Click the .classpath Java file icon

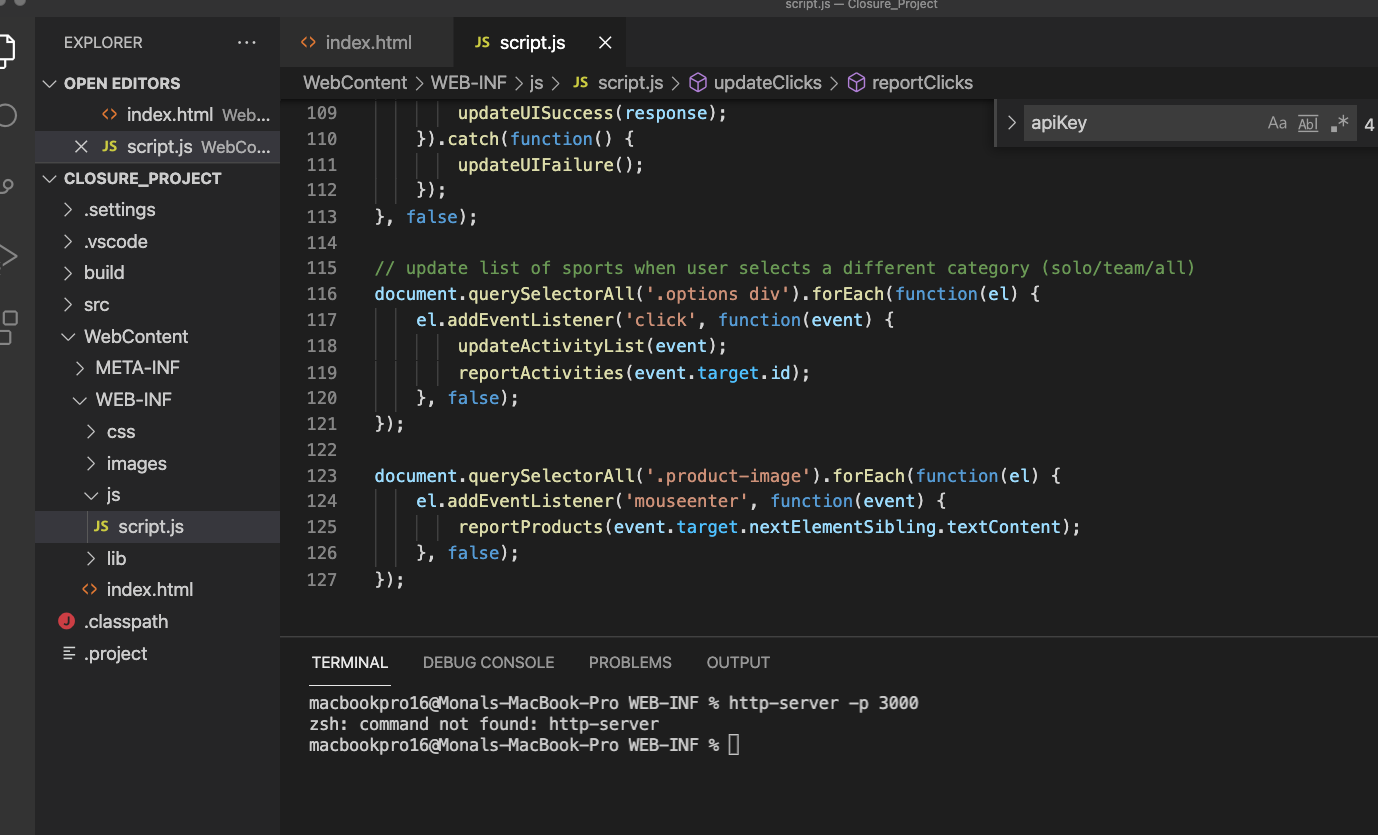[x=66, y=621]
